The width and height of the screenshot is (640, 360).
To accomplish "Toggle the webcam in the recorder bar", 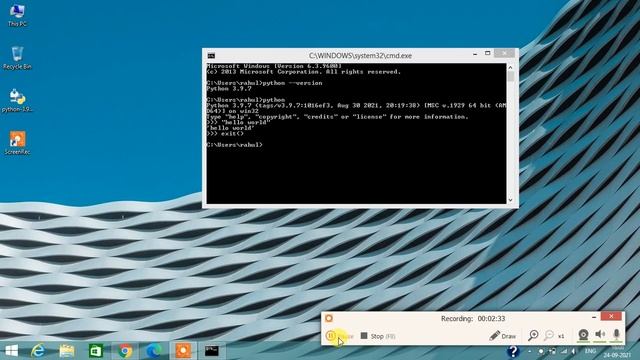I will coord(583,335).
